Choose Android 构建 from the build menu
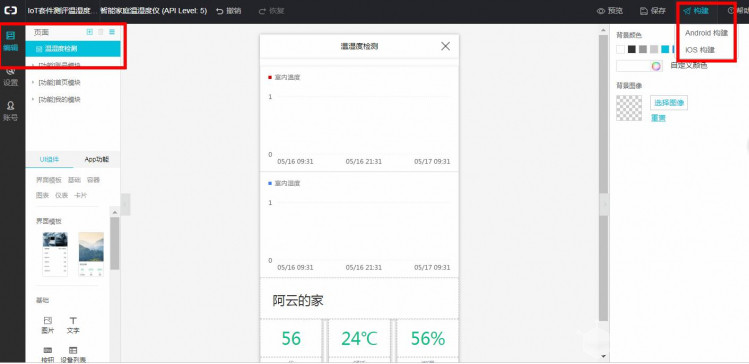Image resolution: width=749 pixels, height=364 pixels. (x=706, y=33)
